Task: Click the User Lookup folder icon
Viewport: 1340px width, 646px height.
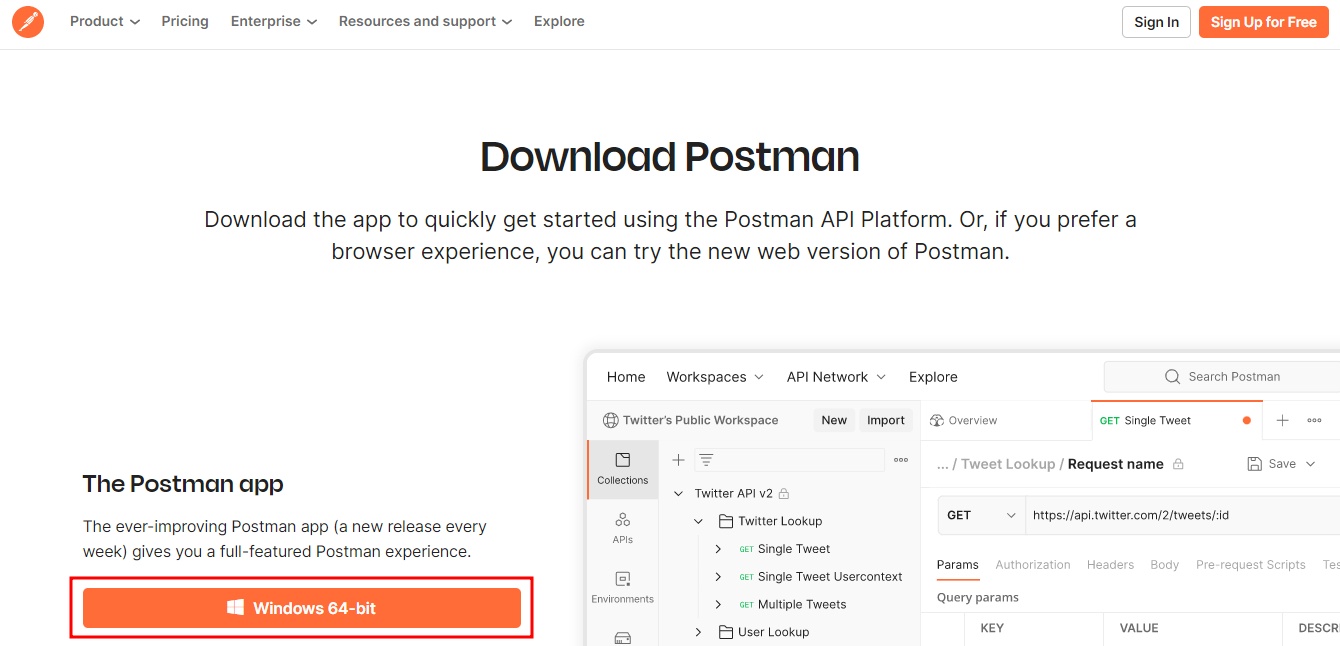Action: [x=726, y=632]
